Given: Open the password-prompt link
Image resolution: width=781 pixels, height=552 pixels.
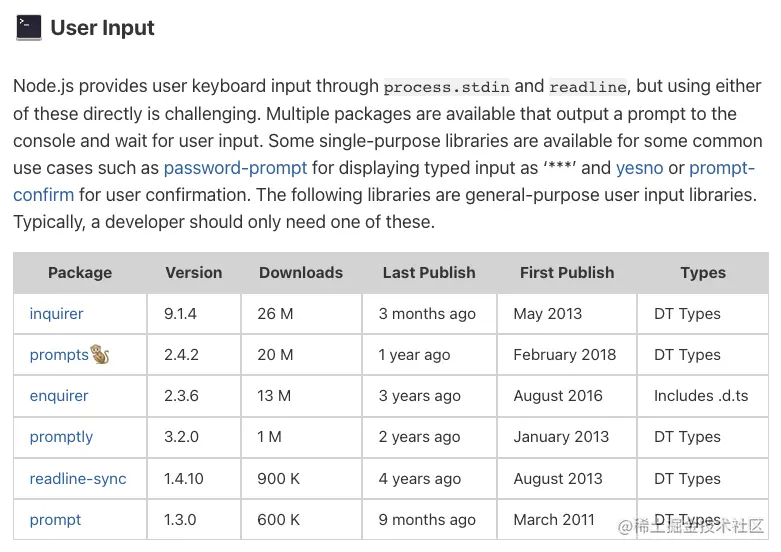Looking at the screenshot, I should click(x=235, y=168).
